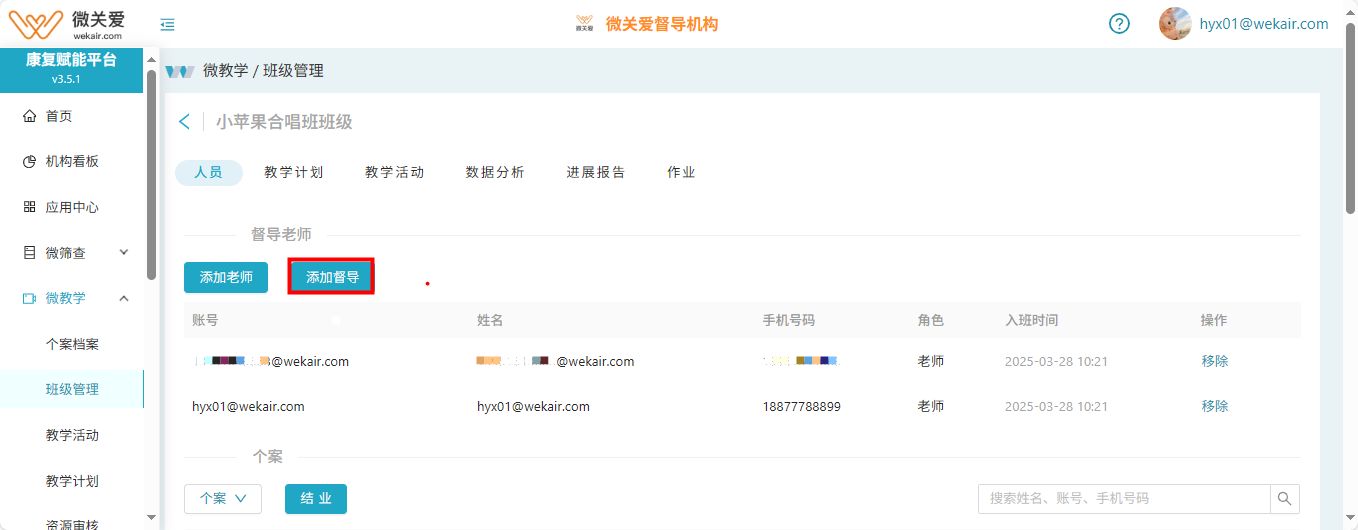The width and height of the screenshot is (1358, 530).
Task: Click the sidebar collapse menu icon
Action: pyautogui.click(x=168, y=25)
